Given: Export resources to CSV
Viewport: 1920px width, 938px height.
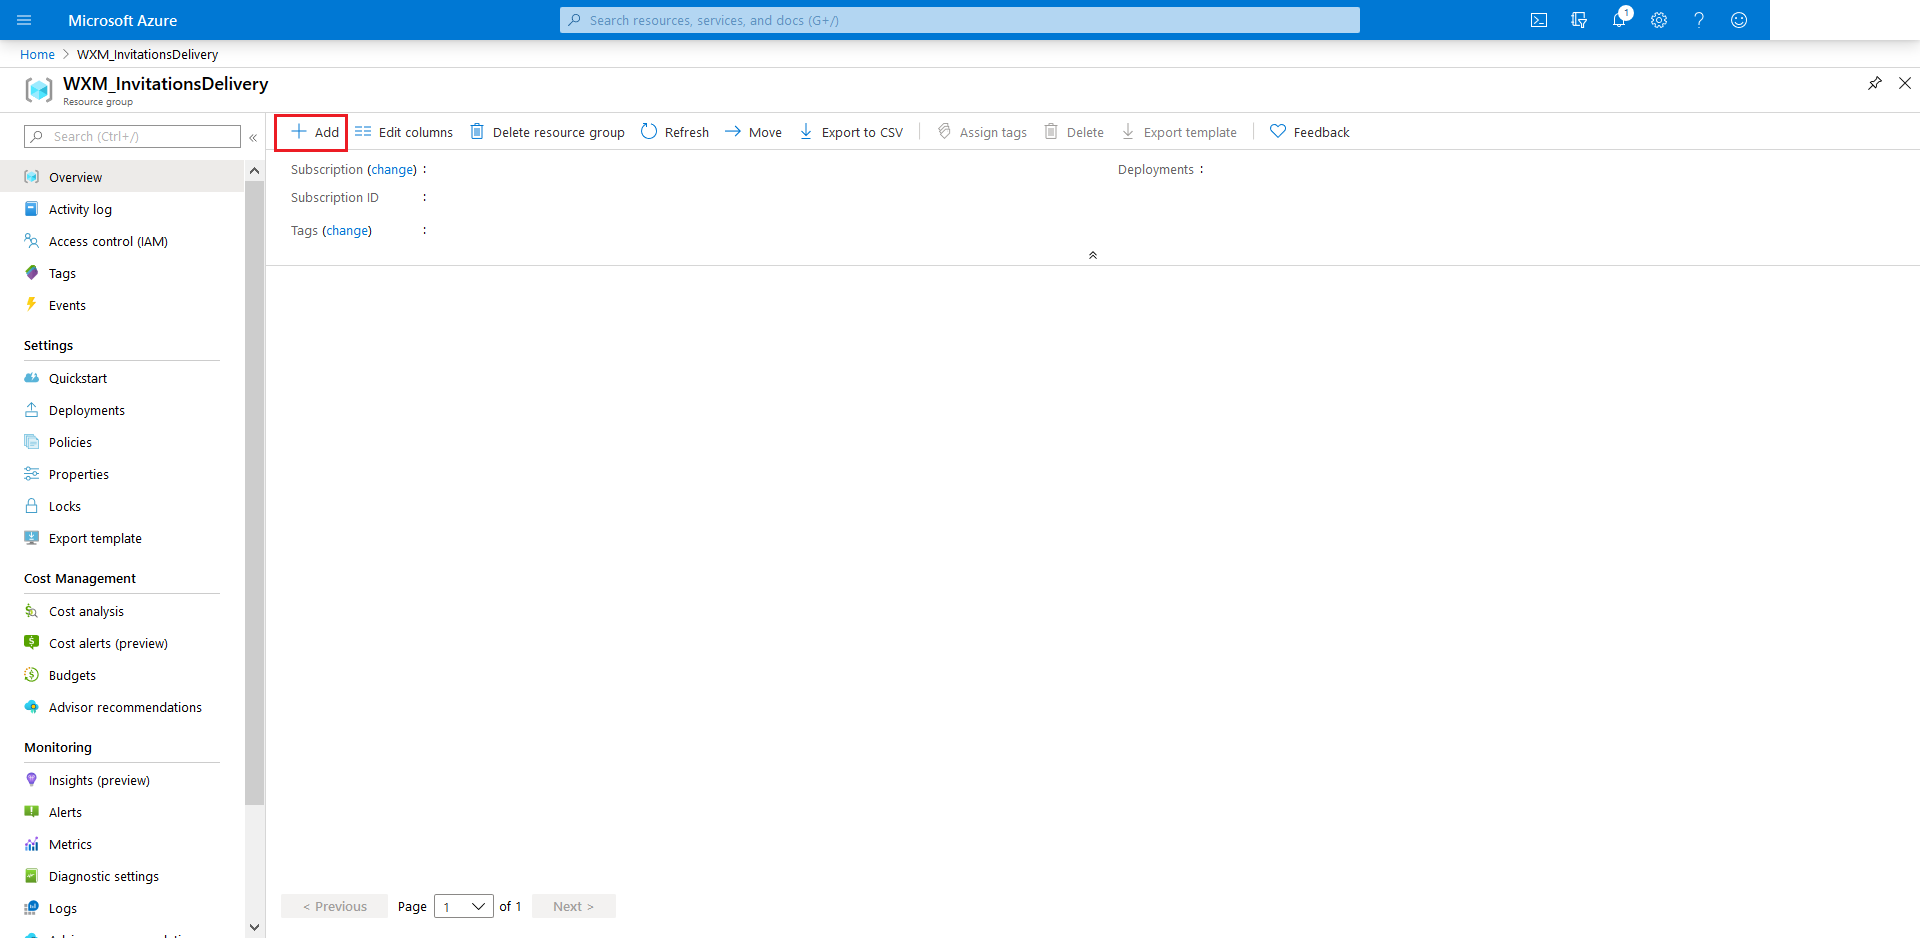Looking at the screenshot, I should tap(851, 132).
